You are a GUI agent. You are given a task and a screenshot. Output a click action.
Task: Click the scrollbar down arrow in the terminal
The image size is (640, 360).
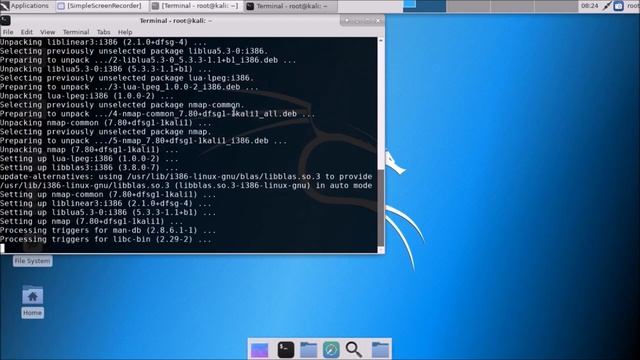[381, 249]
